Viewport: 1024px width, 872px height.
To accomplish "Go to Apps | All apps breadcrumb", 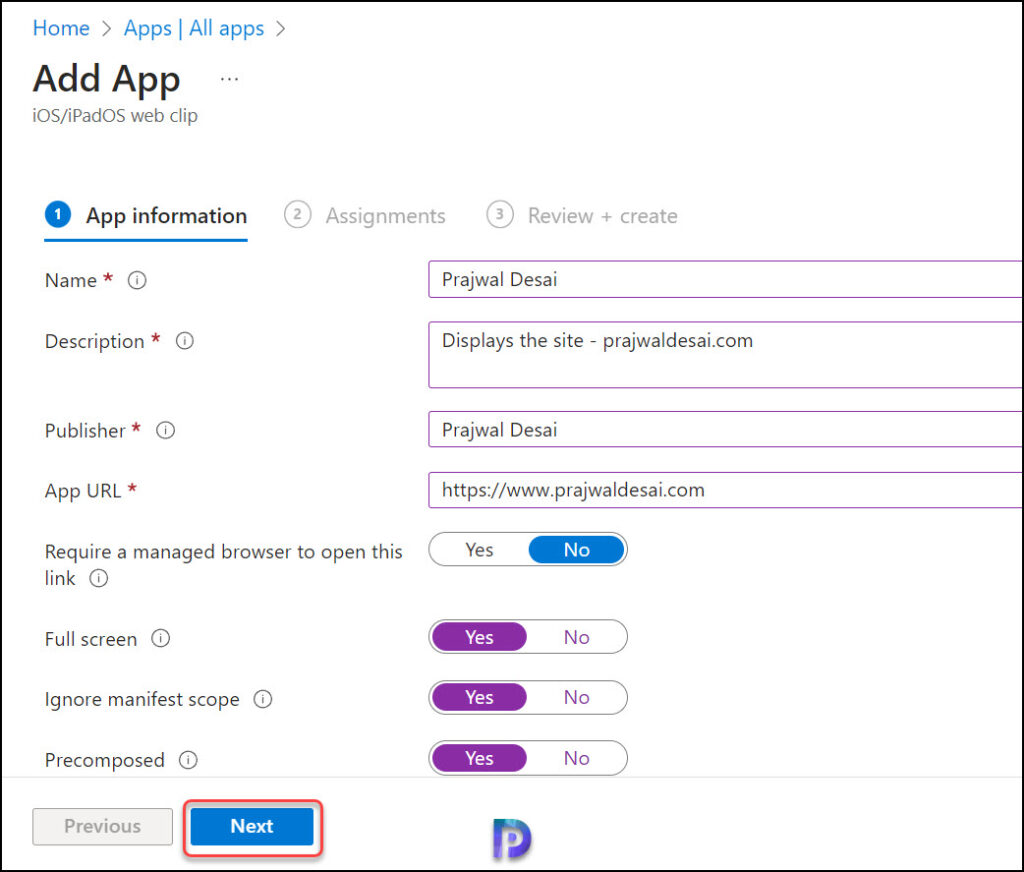I will [x=194, y=28].
